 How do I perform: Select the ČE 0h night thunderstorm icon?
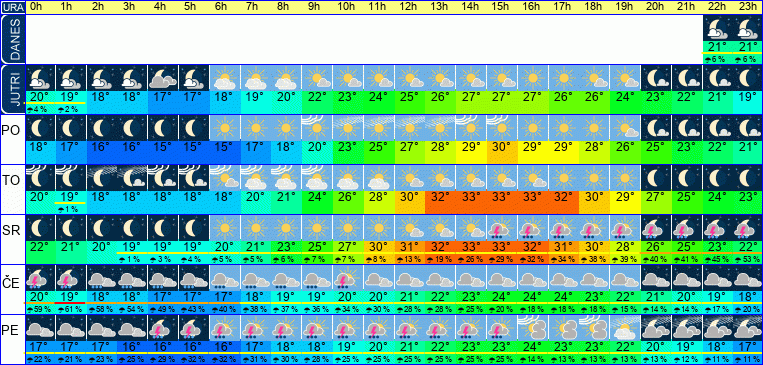(x=39, y=277)
